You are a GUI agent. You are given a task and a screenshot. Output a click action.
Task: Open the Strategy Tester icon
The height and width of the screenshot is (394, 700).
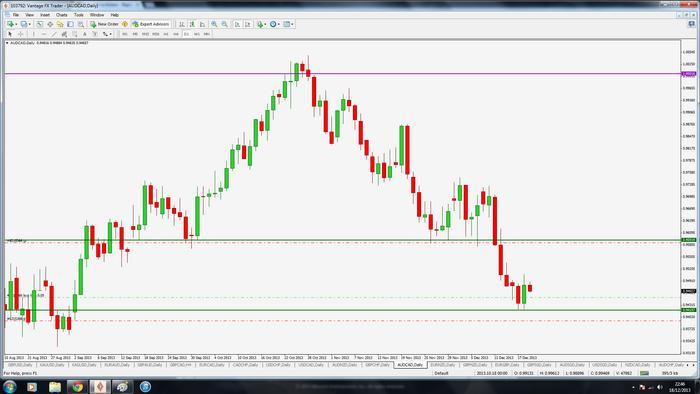pyautogui.click(x=81, y=24)
